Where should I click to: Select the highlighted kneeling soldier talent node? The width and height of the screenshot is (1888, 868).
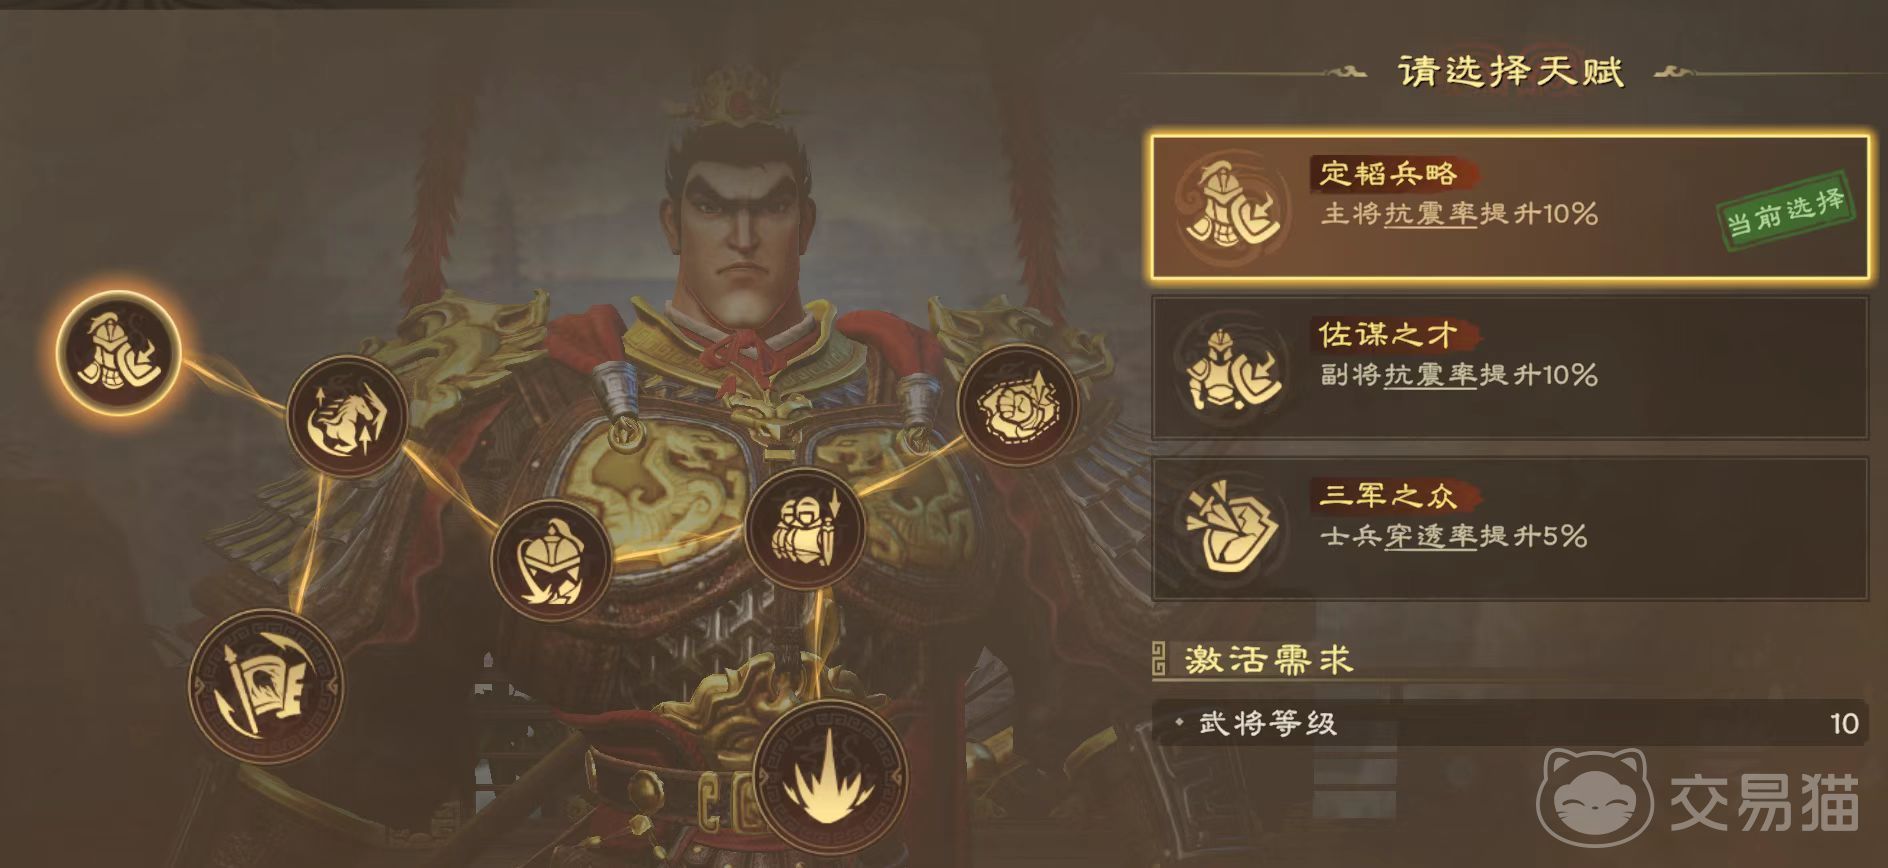click(x=118, y=352)
